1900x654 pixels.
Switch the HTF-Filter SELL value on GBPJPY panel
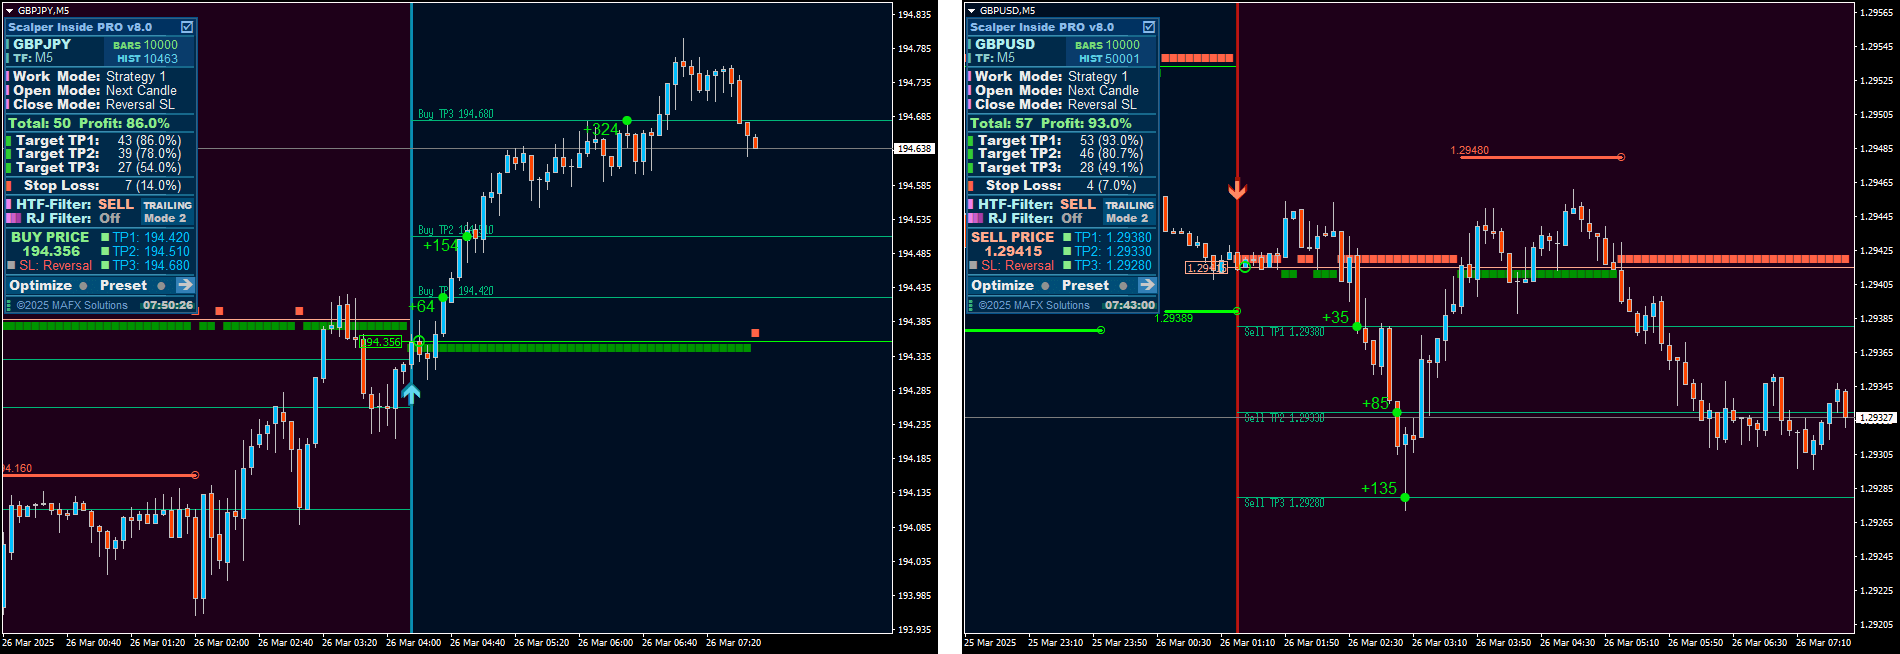click(x=116, y=204)
